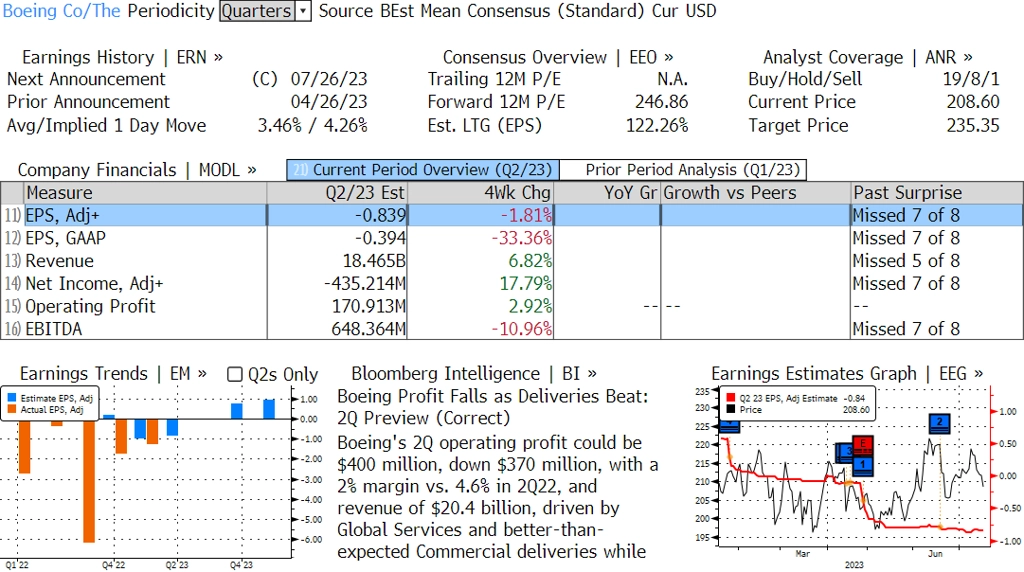Click the large orange bar in Earnings Trends
The image size is (1024, 572).
pyautogui.click(x=89, y=481)
